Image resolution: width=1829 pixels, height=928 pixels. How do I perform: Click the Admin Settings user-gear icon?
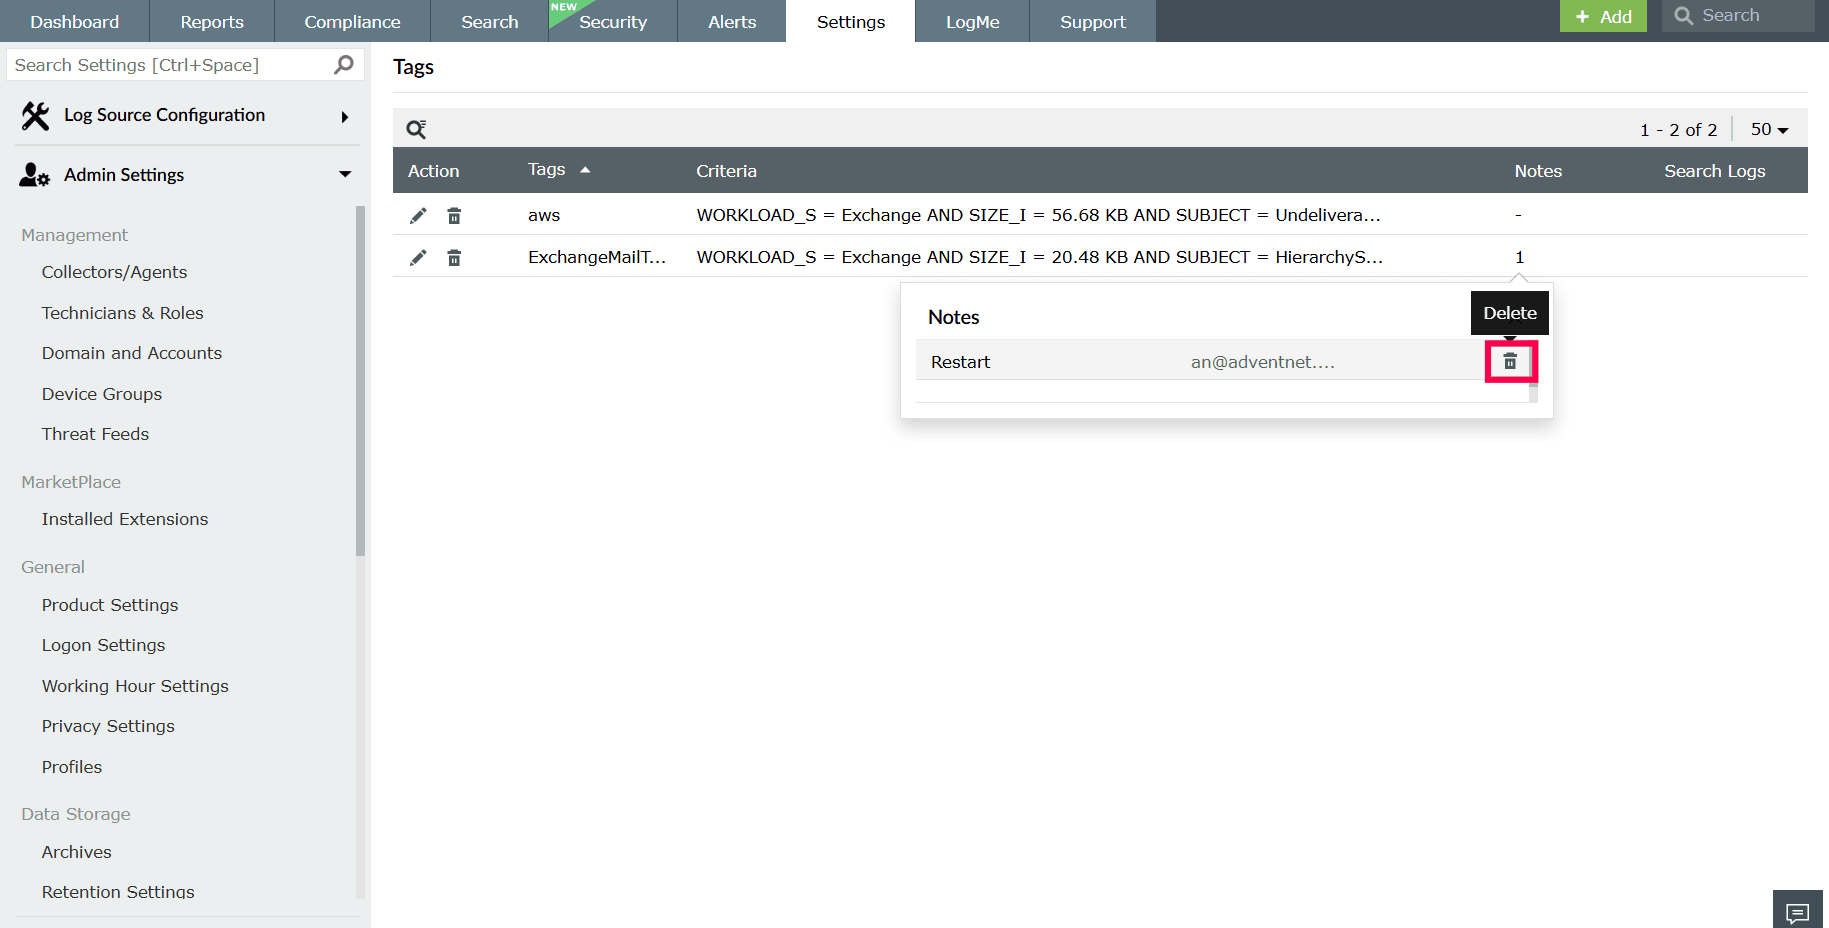click(34, 175)
